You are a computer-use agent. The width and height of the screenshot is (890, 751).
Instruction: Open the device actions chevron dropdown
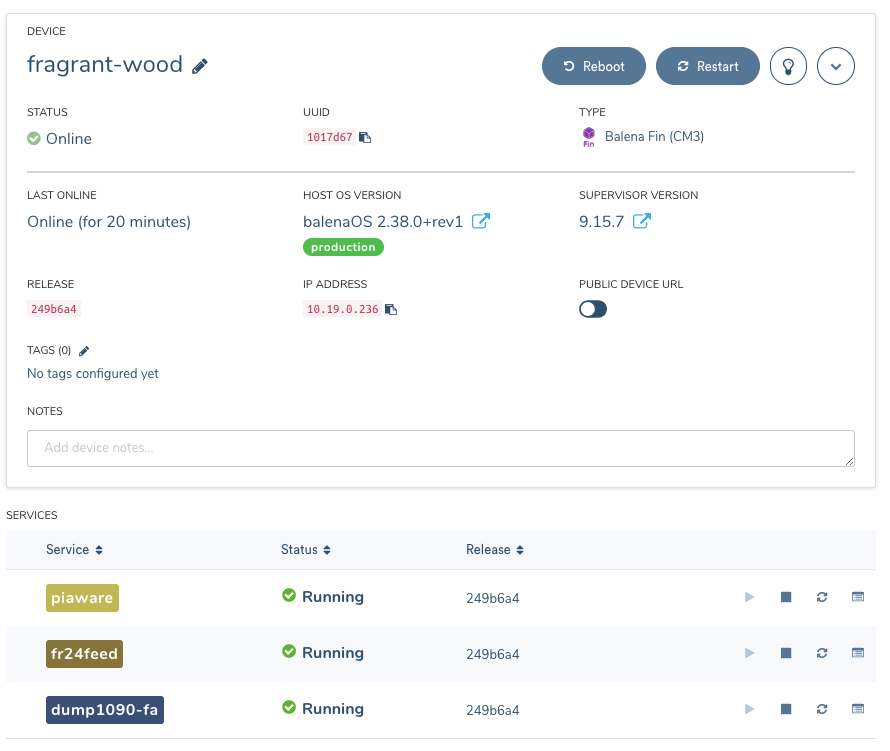point(836,66)
